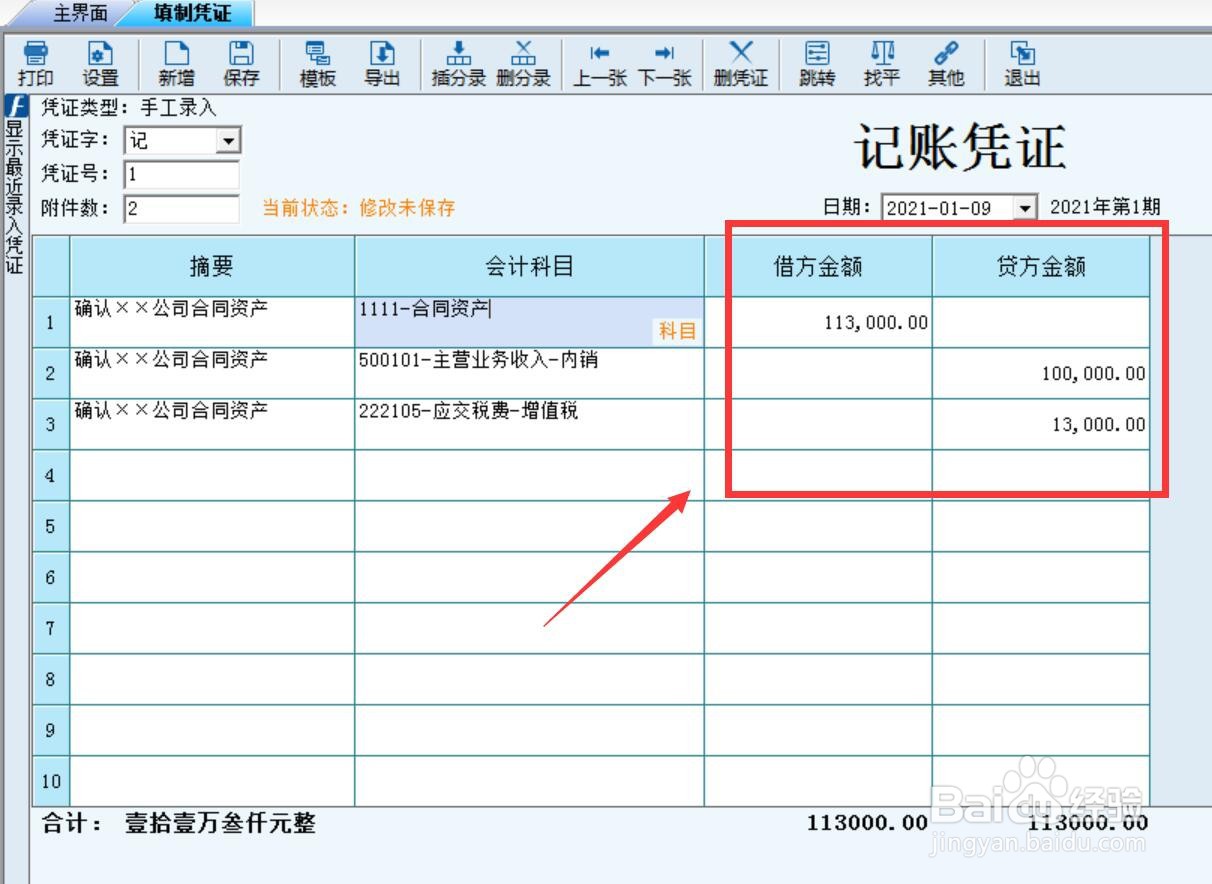Click the 会计科目 column header
This screenshot has width=1212, height=884.
coord(530,266)
